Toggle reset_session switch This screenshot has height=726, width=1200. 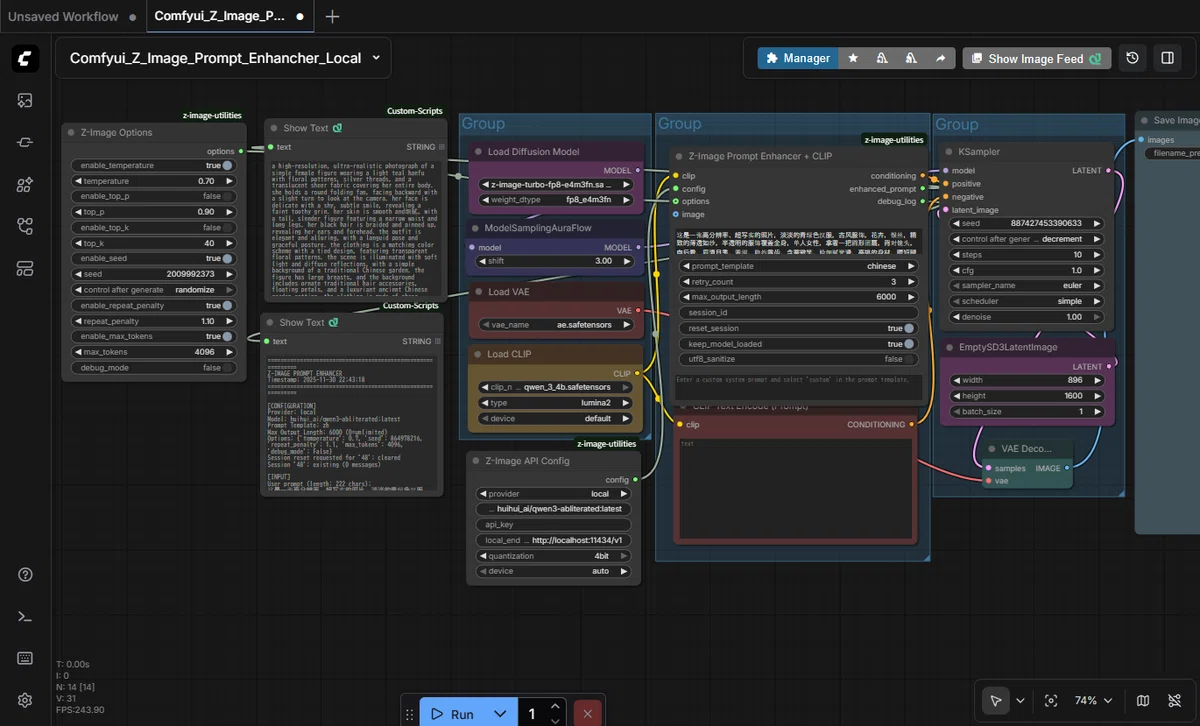[x=909, y=328]
